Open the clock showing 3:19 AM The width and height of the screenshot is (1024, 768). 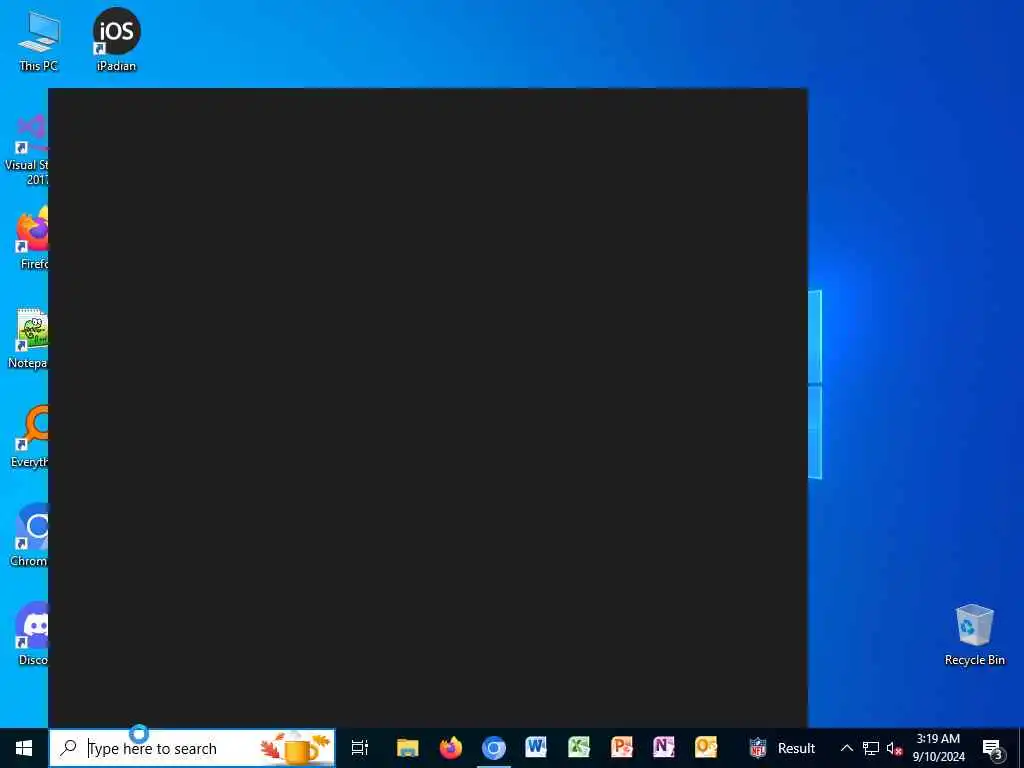click(938, 748)
